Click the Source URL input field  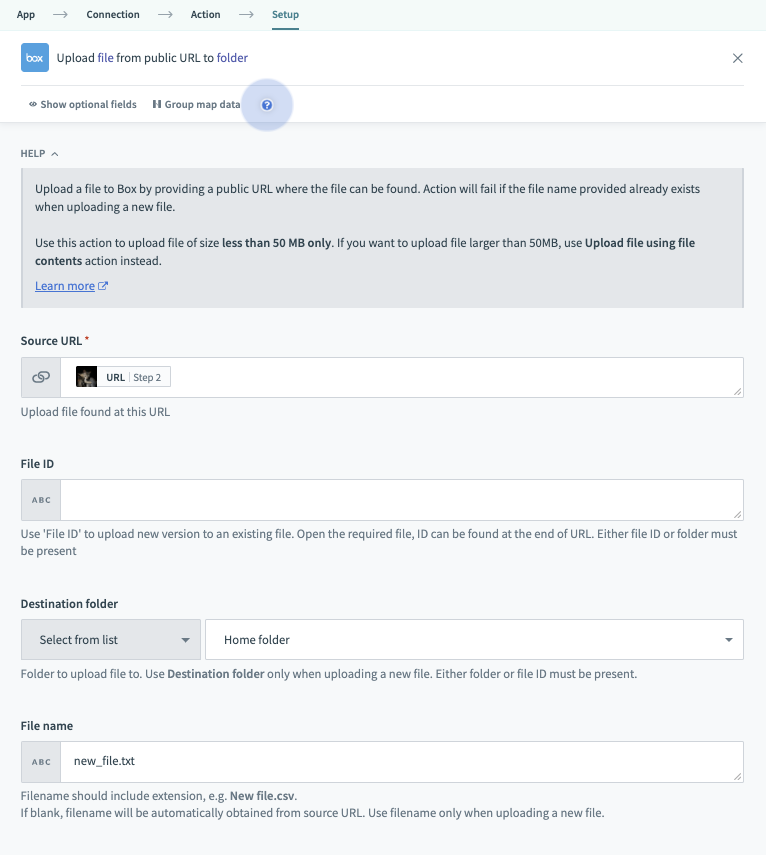[450, 377]
